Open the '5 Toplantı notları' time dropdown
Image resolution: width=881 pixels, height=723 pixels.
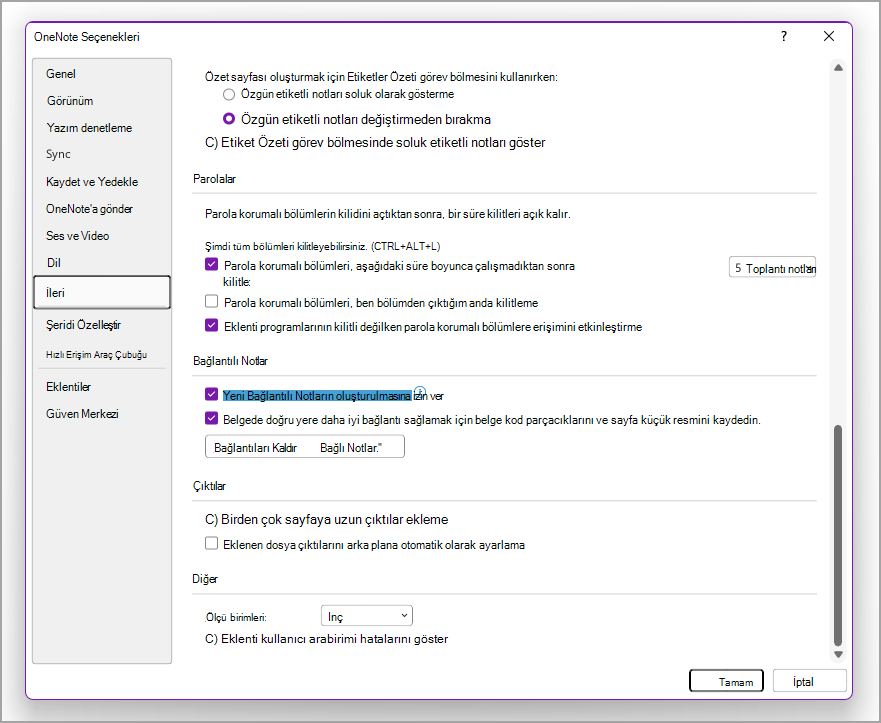772,268
